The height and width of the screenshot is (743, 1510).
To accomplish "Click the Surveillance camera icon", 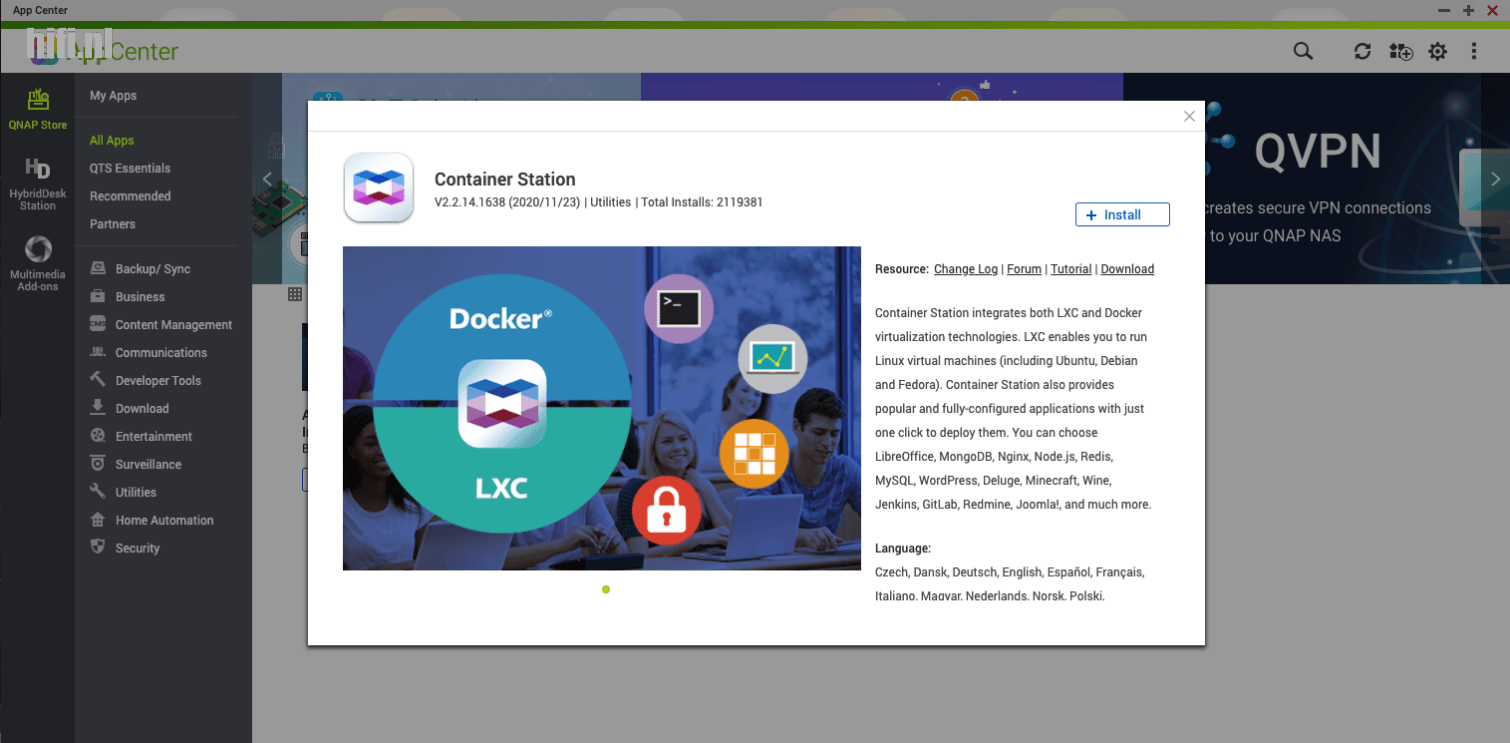I will point(98,463).
